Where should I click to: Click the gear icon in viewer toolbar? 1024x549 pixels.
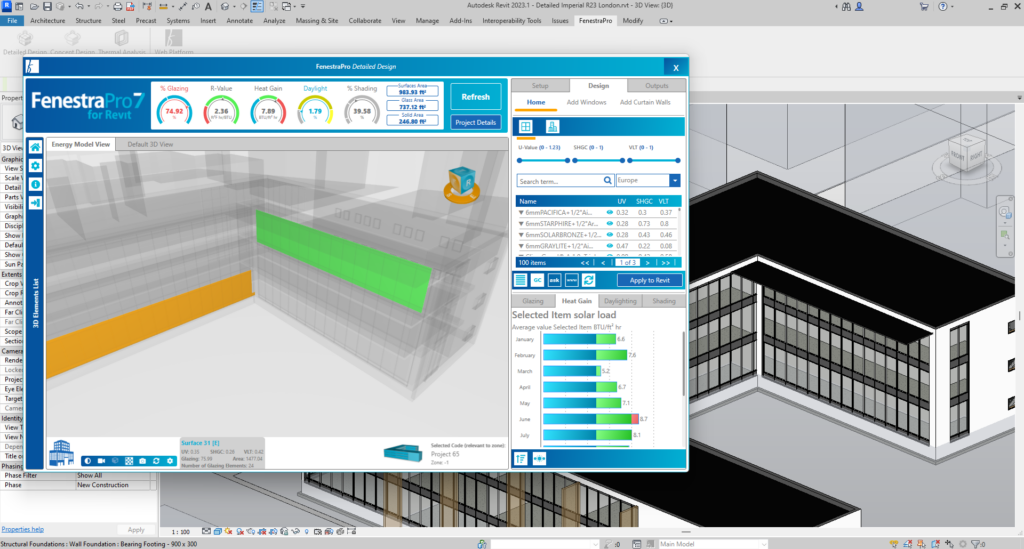(x=170, y=461)
